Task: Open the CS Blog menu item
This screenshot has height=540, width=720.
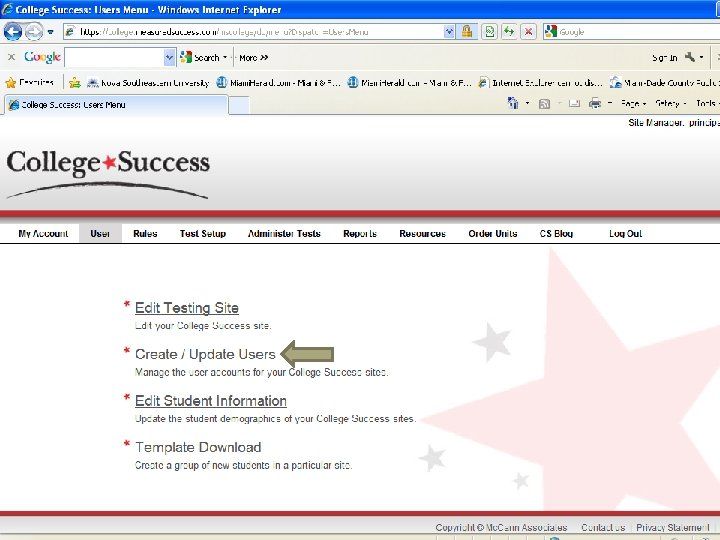Action: coord(556,233)
